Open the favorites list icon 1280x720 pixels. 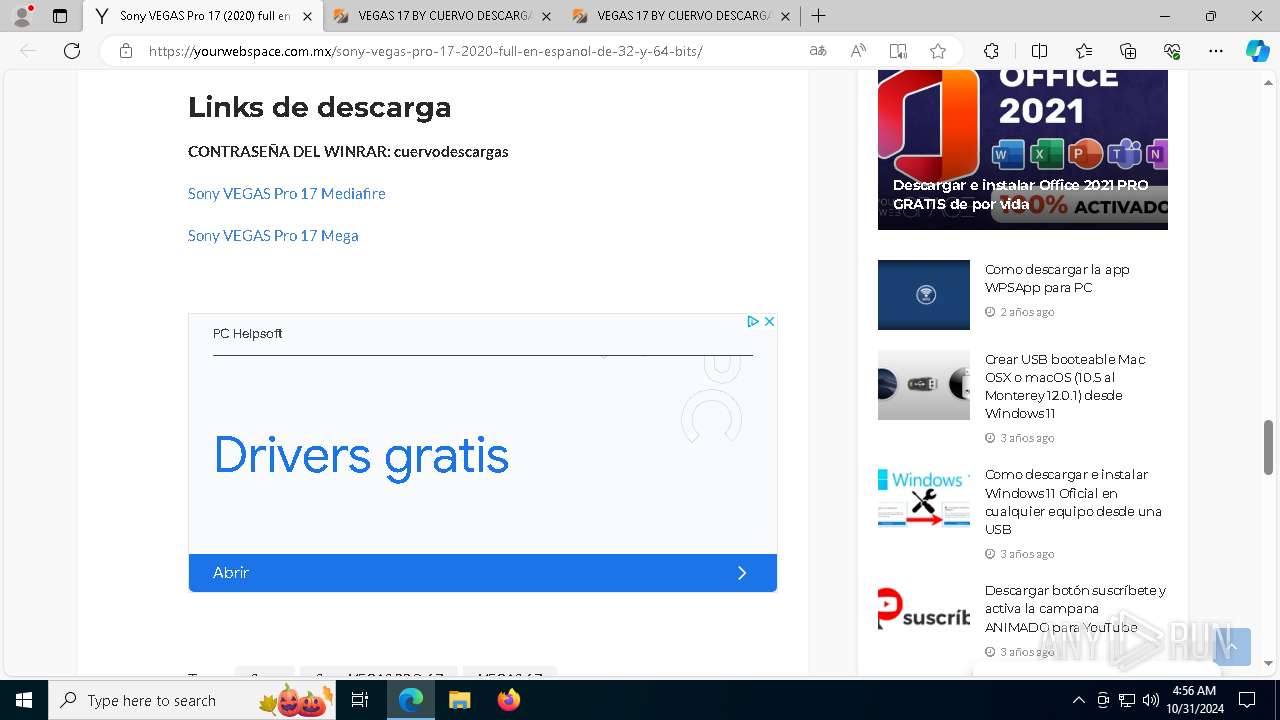(1084, 51)
